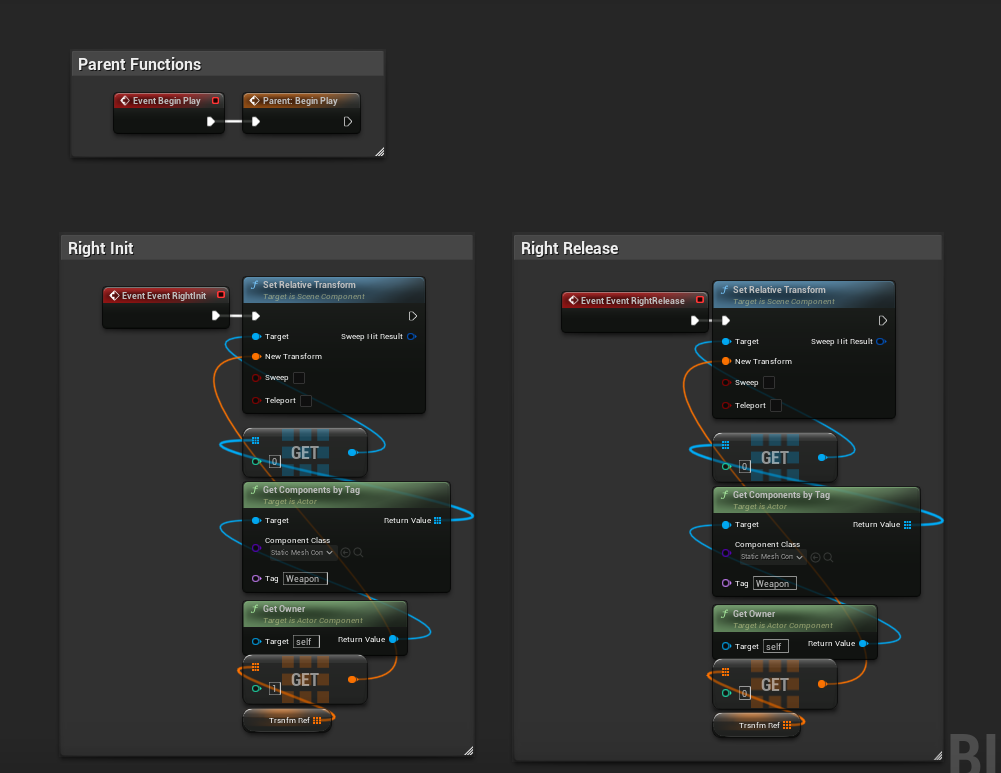
Task: Click output exec pin on Parent: Begin Play
Action: tap(348, 122)
